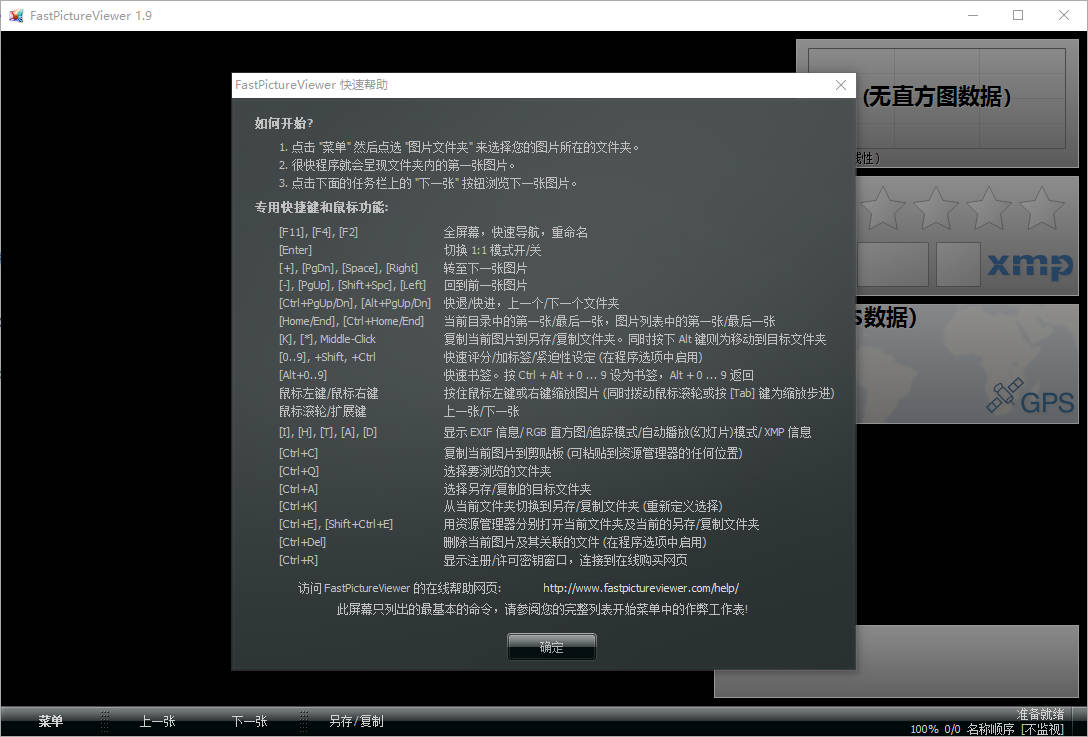Screen dimensions: 1088x737
Task: Click the [Alt+0..9] bookmark shortcut
Action: coord(303,375)
